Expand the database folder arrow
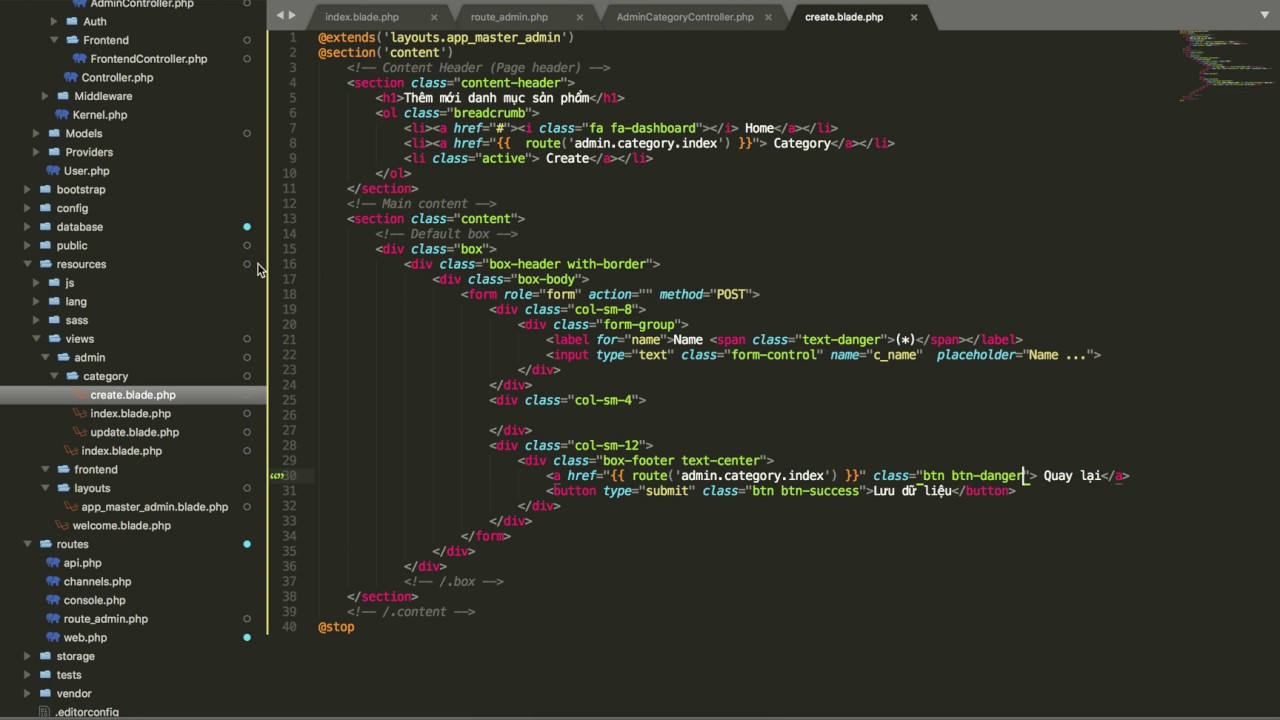1280x720 pixels. click(27, 227)
